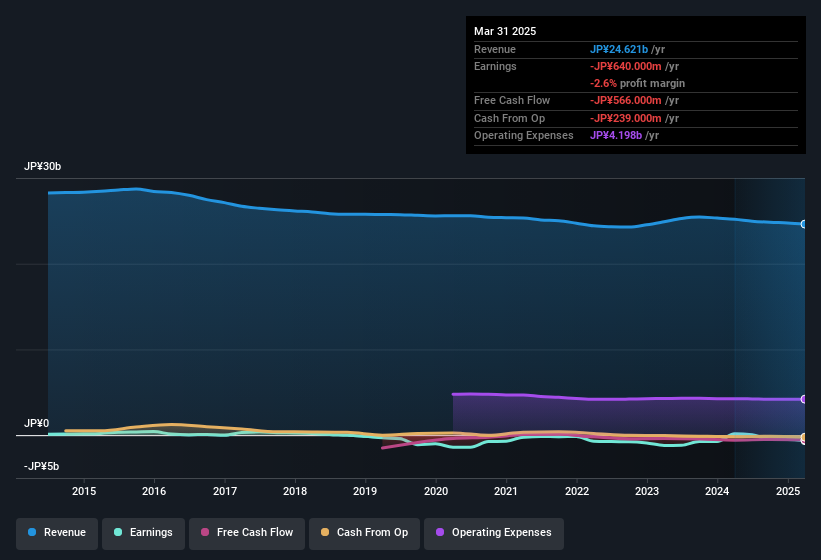The width and height of the screenshot is (821, 560).
Task: Click the JP¥30b y-axis label
Action: coord(42,166)
